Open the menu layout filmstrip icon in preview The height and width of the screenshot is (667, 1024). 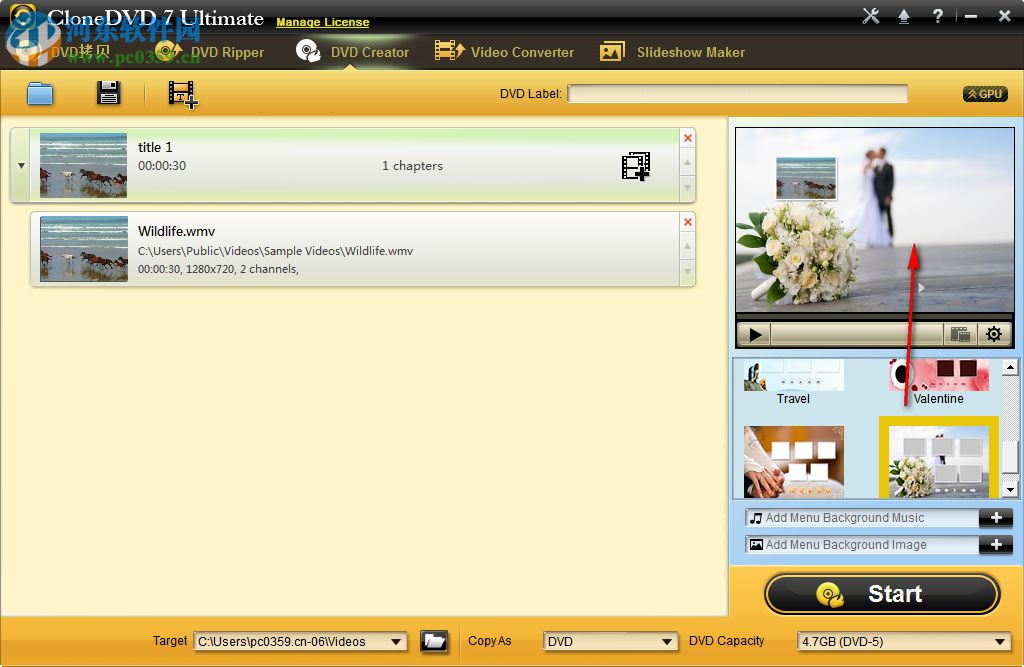960,335
